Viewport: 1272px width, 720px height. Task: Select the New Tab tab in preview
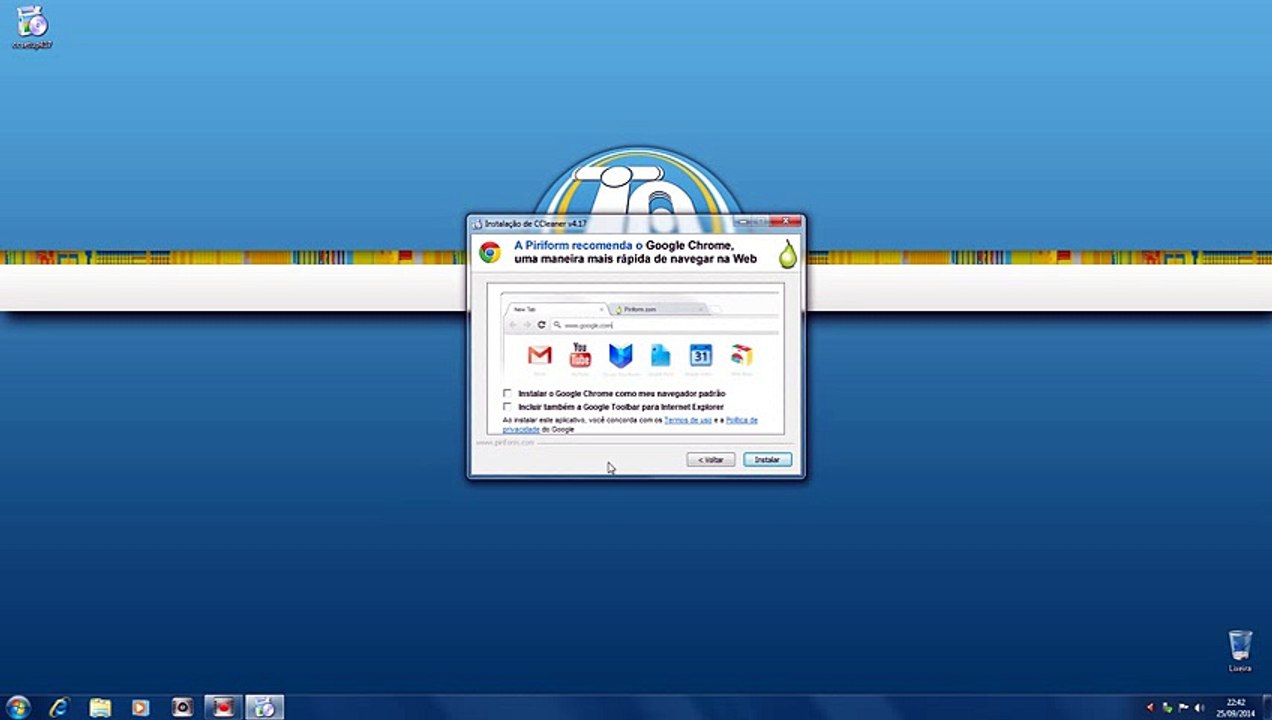pos(557,309)
